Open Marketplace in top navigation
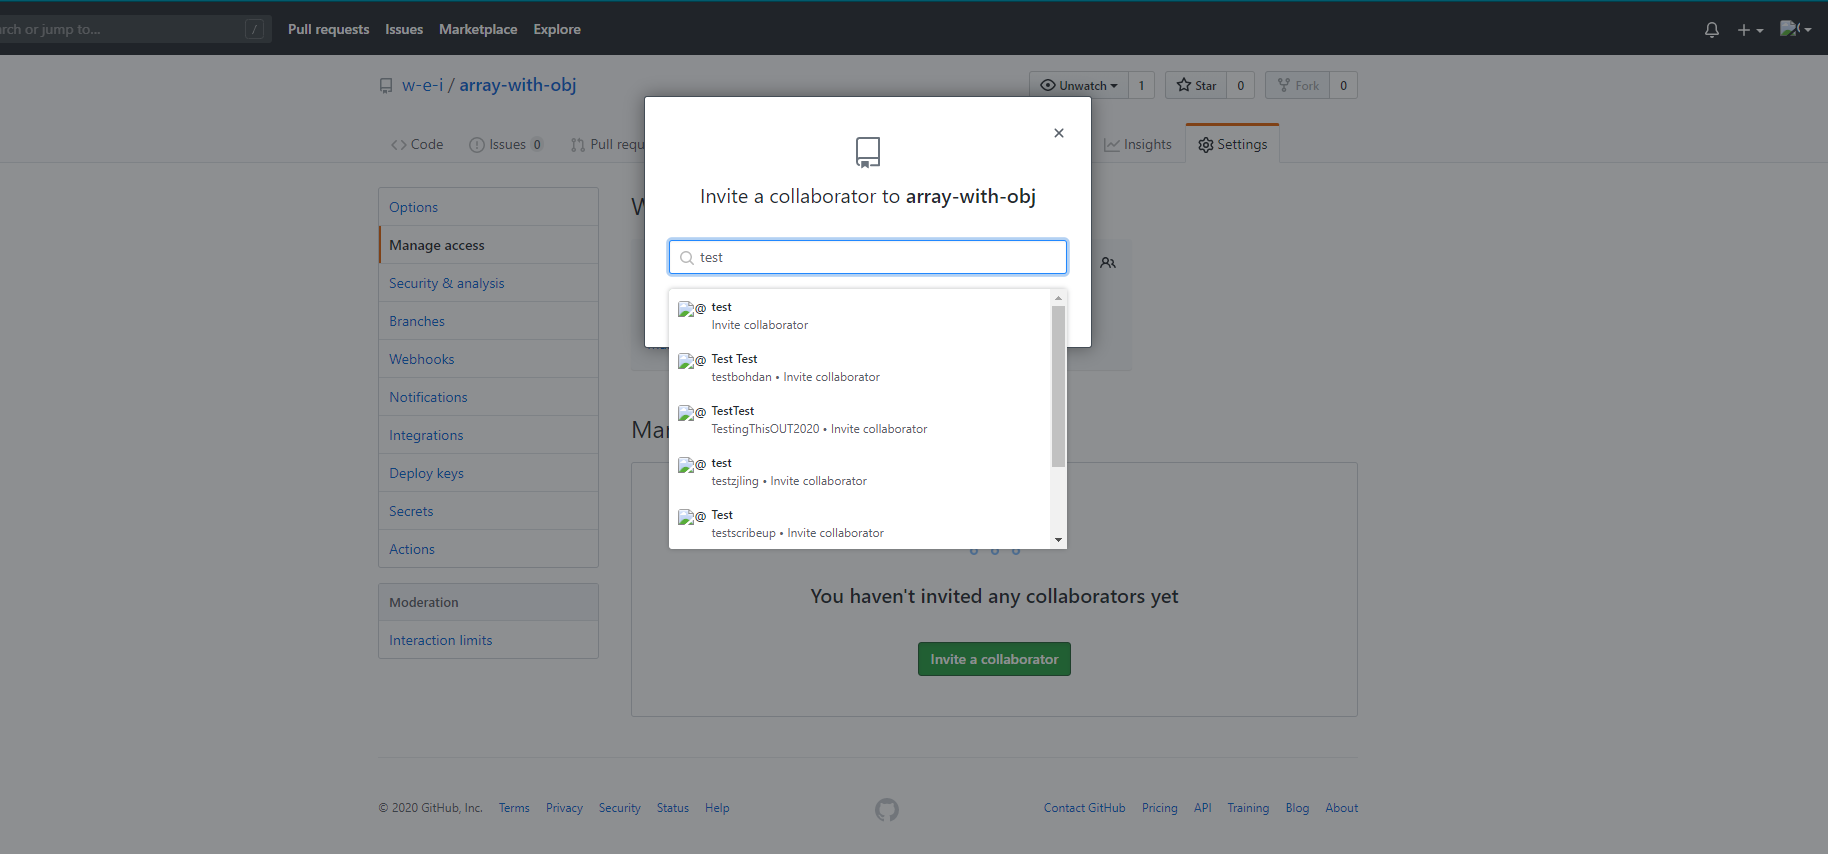 point(478,29)
